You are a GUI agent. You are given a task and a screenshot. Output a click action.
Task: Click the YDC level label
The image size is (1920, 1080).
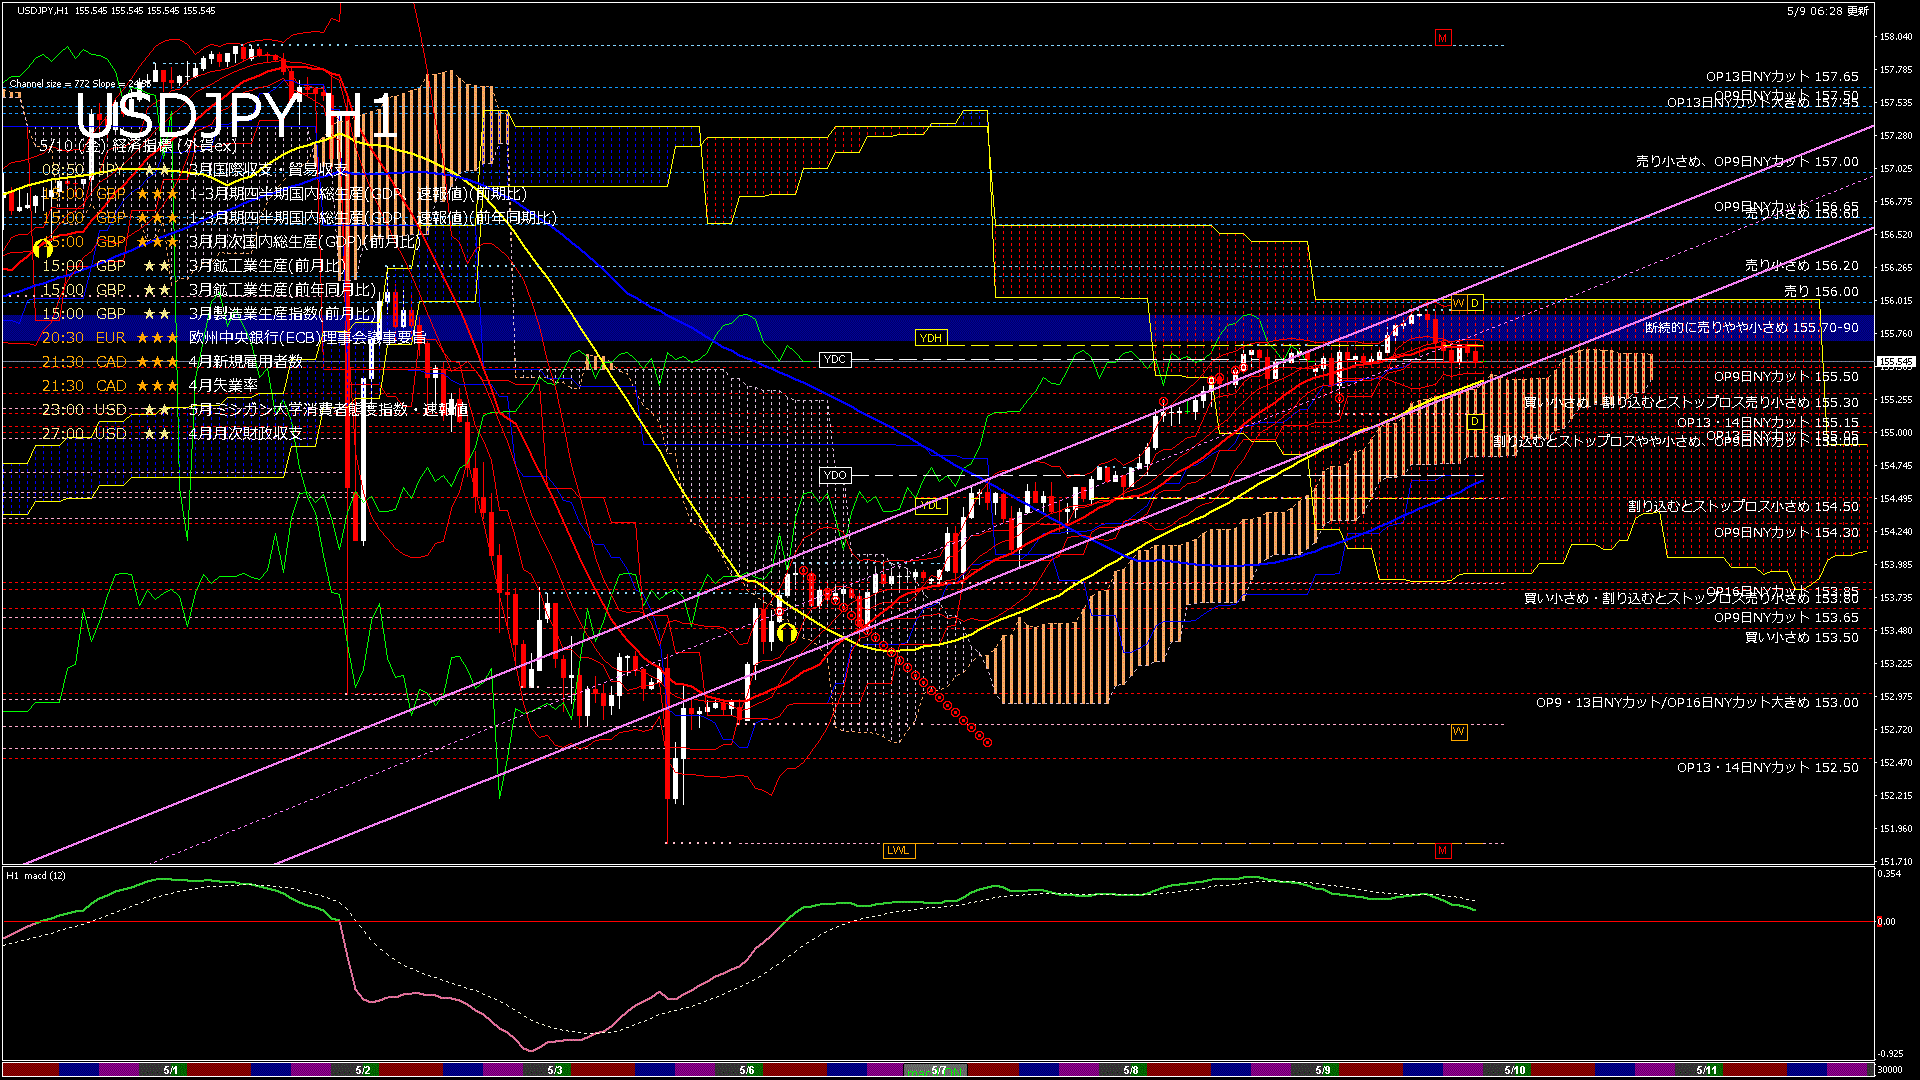tap(835, 359)
